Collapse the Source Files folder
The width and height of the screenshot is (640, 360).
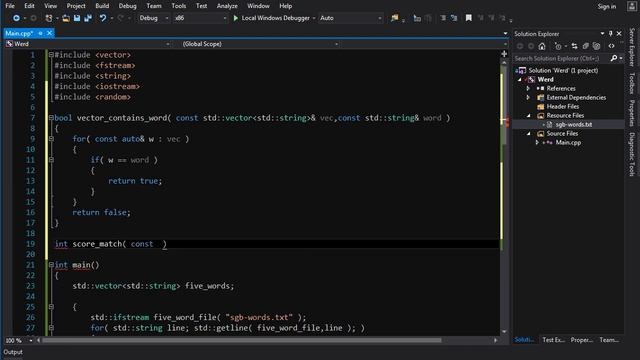(529, 133)
